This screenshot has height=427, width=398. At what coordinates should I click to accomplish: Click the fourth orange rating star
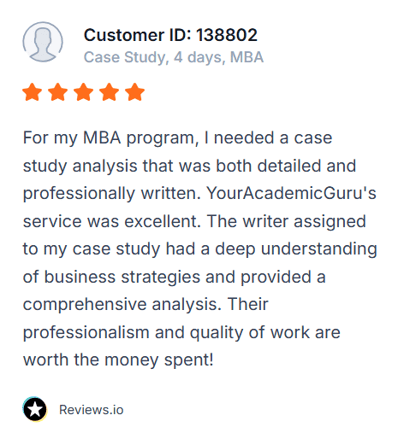point(109,92)
